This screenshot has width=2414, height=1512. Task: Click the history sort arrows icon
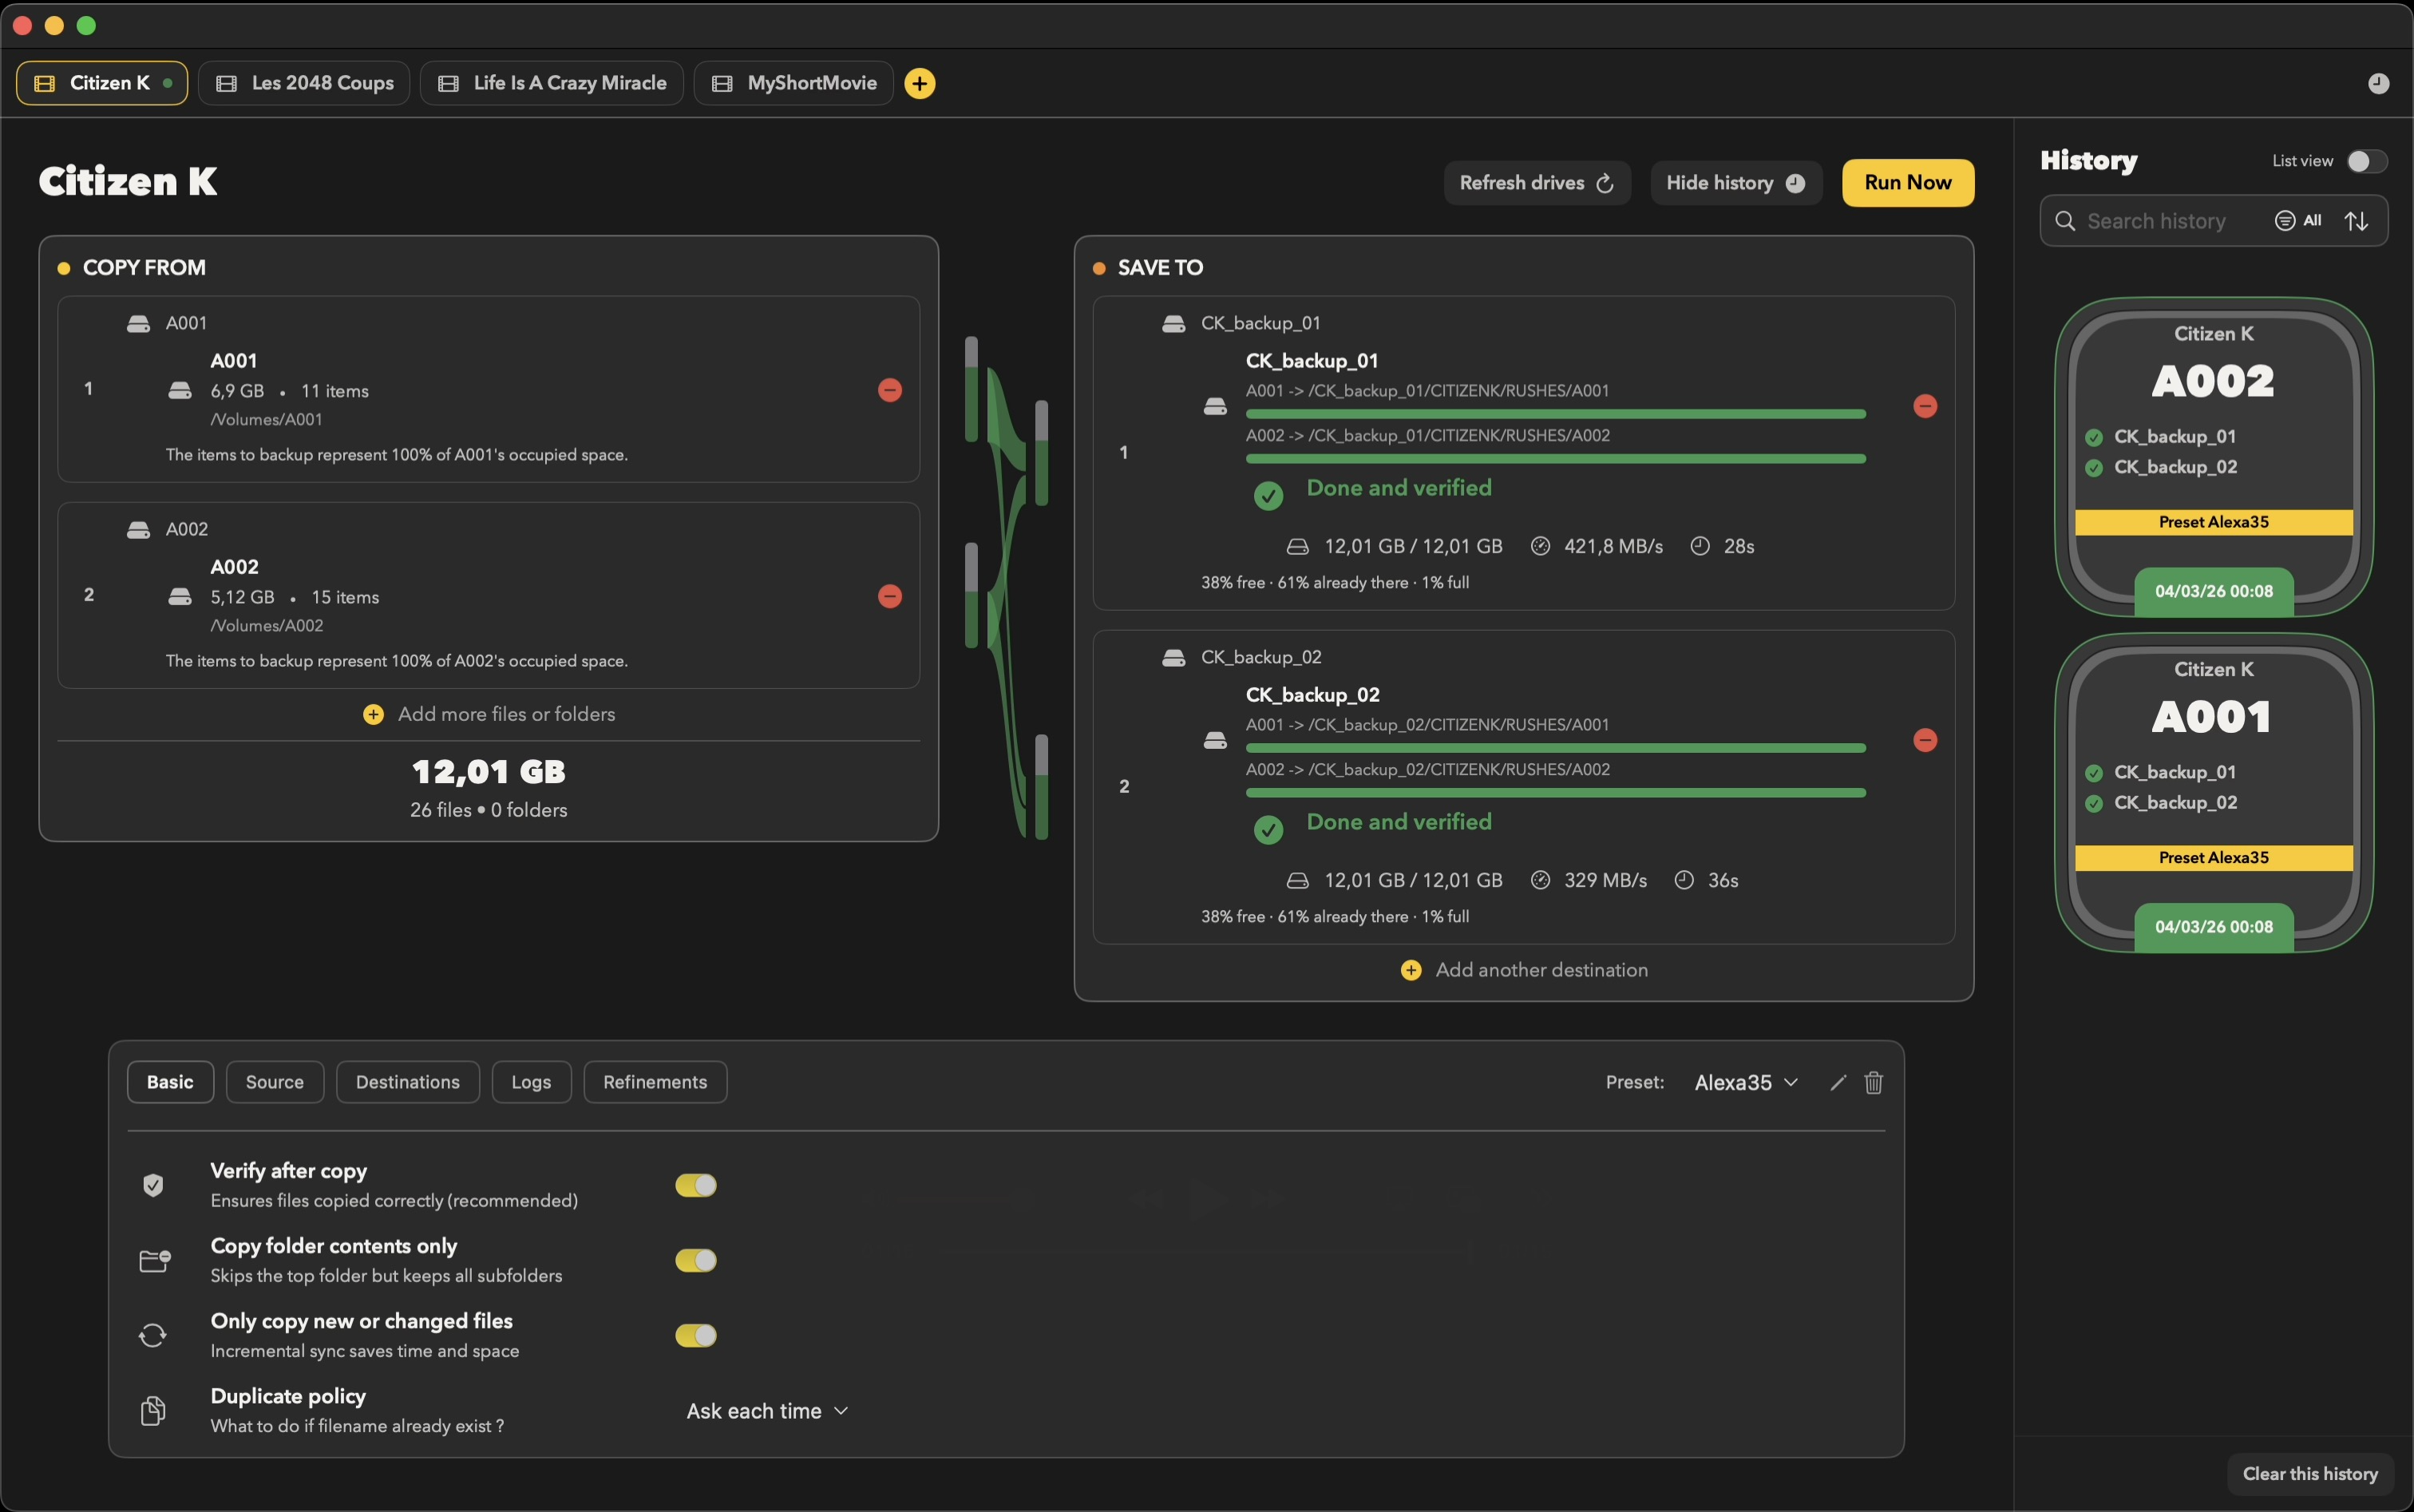click(2357, 221)
